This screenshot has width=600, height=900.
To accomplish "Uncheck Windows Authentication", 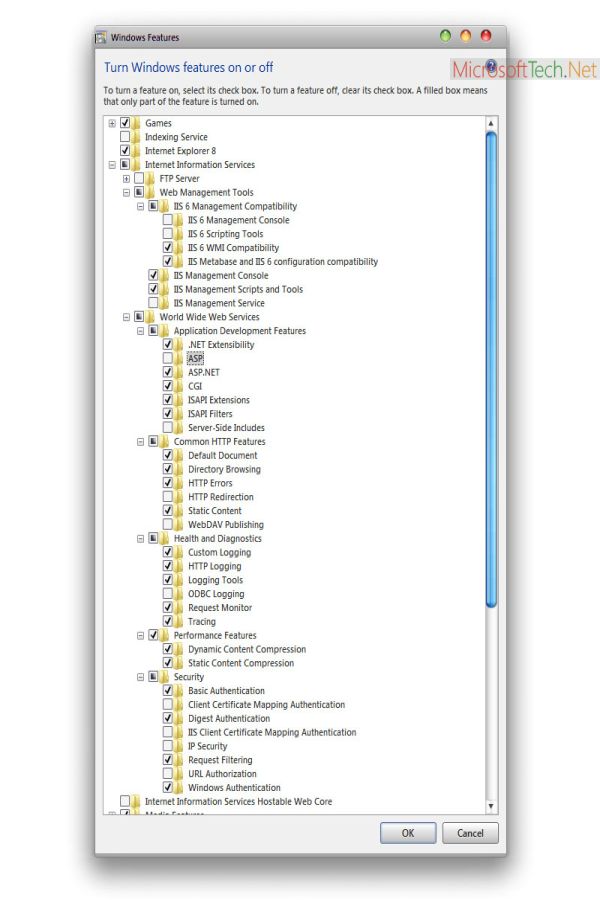I will click(x=168, y=787).
